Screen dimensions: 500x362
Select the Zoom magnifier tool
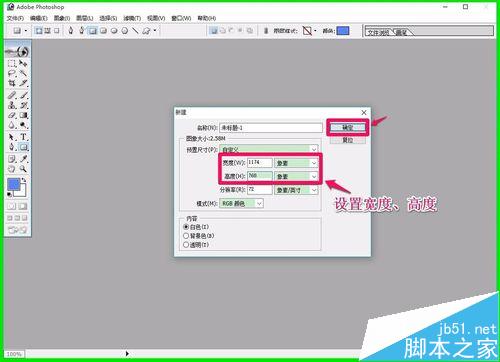coord(23,169)
